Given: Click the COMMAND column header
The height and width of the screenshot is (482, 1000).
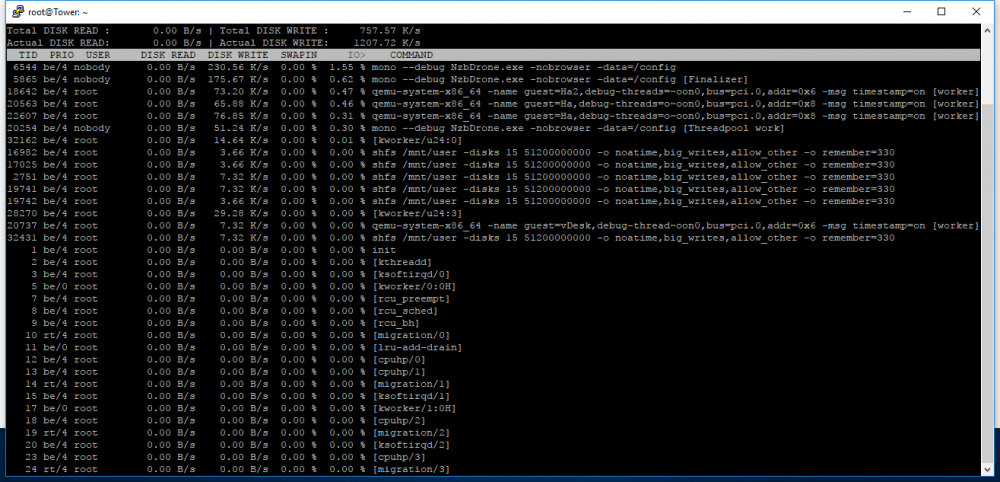Looking at the screenshot, I should tap(411, 55).
